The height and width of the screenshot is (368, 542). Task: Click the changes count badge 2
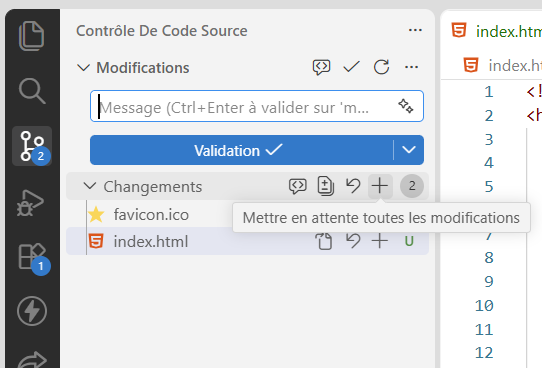point(412,186)
